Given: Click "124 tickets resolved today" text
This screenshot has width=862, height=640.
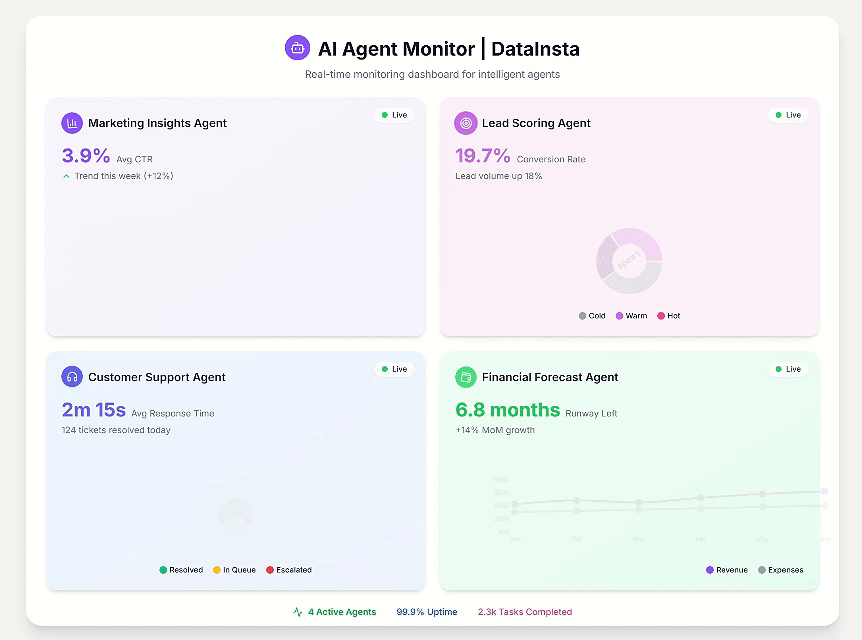Looking at the screenshot, I should [x=116, y=430].
